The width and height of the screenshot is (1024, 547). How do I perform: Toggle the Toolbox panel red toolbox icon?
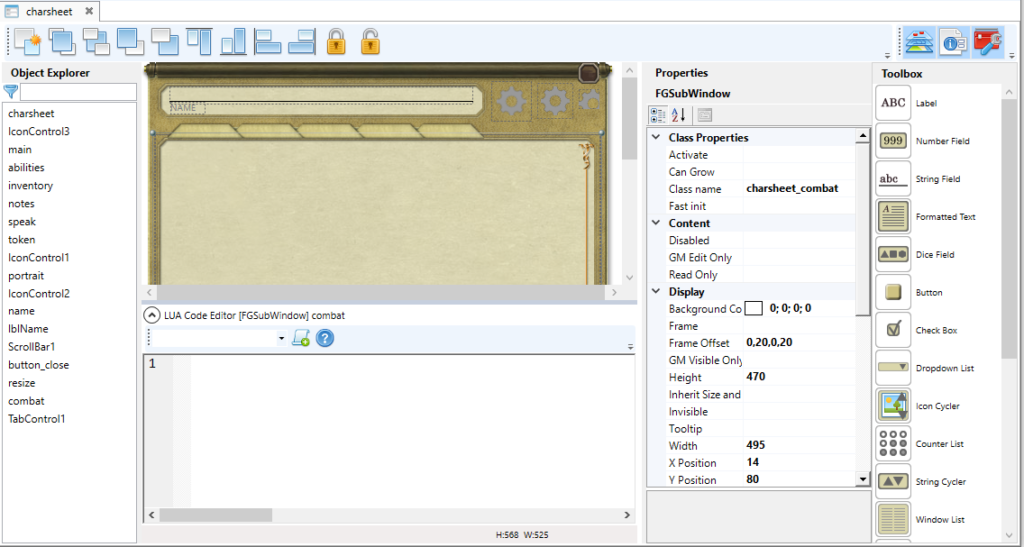point(987,42)
